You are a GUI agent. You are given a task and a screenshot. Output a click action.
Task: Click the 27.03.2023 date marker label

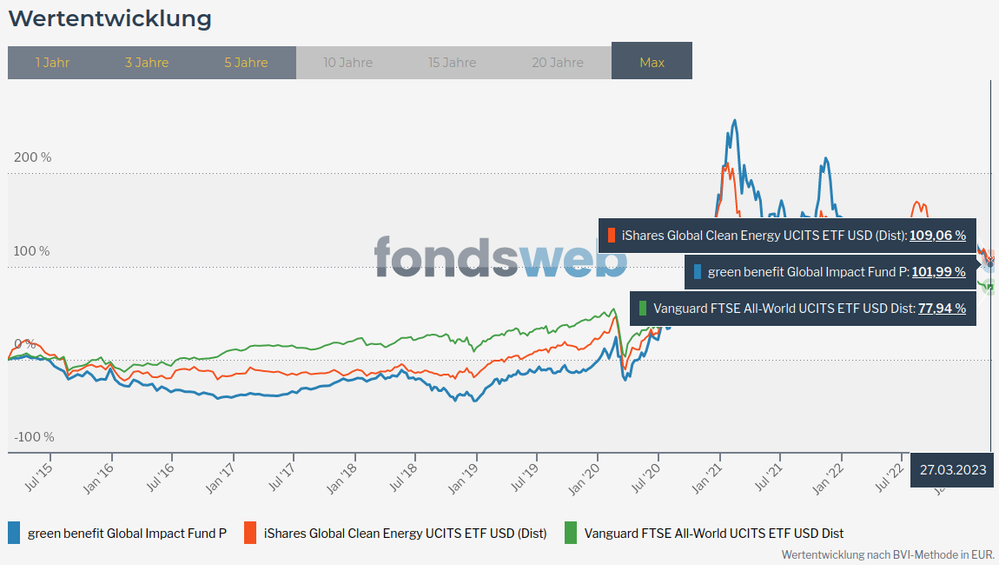[953, 470]
